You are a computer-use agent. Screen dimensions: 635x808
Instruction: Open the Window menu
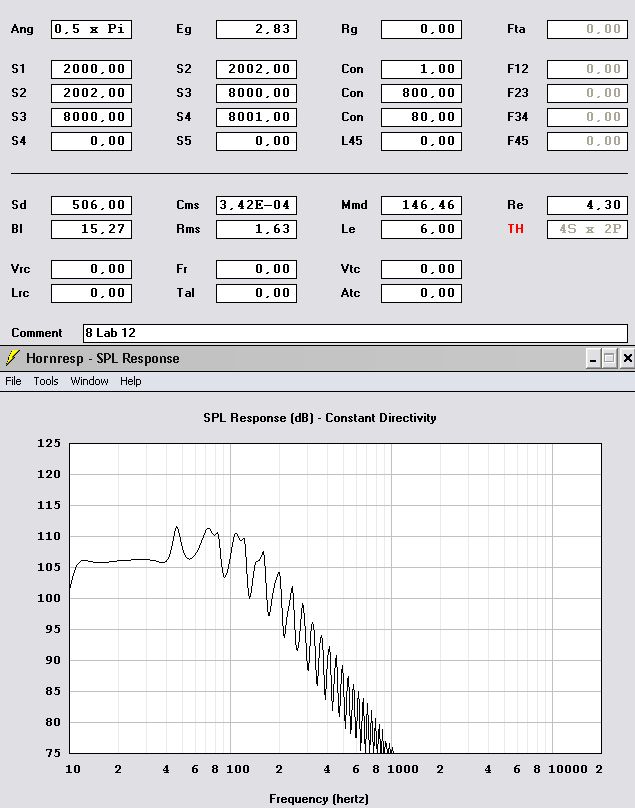point(89,381)
